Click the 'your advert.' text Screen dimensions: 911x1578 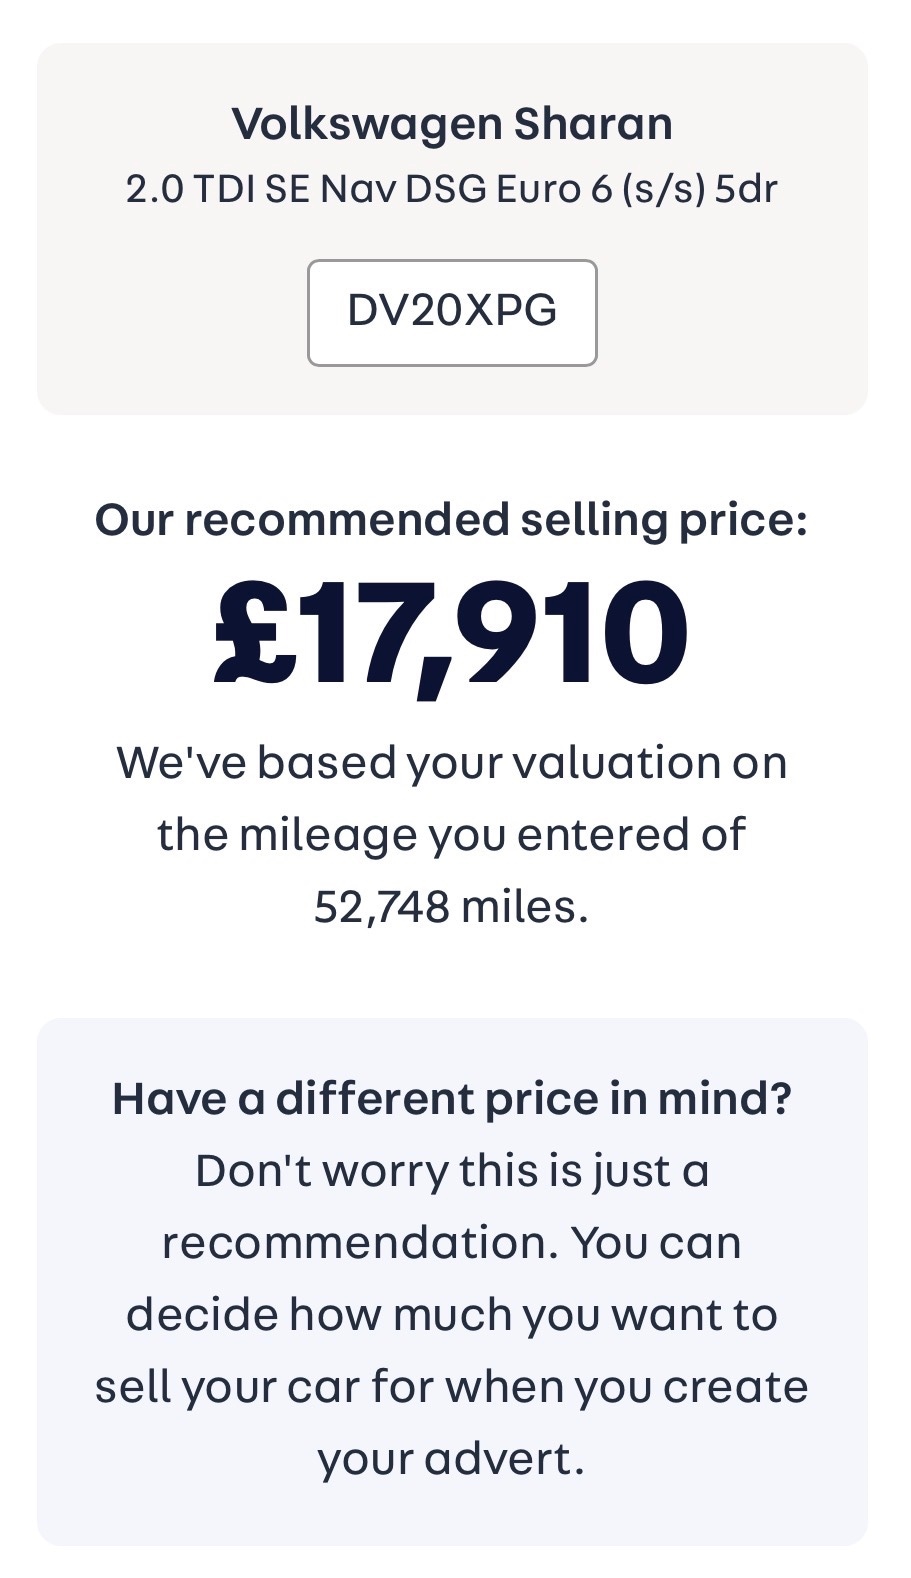[x=452, y=1459]
